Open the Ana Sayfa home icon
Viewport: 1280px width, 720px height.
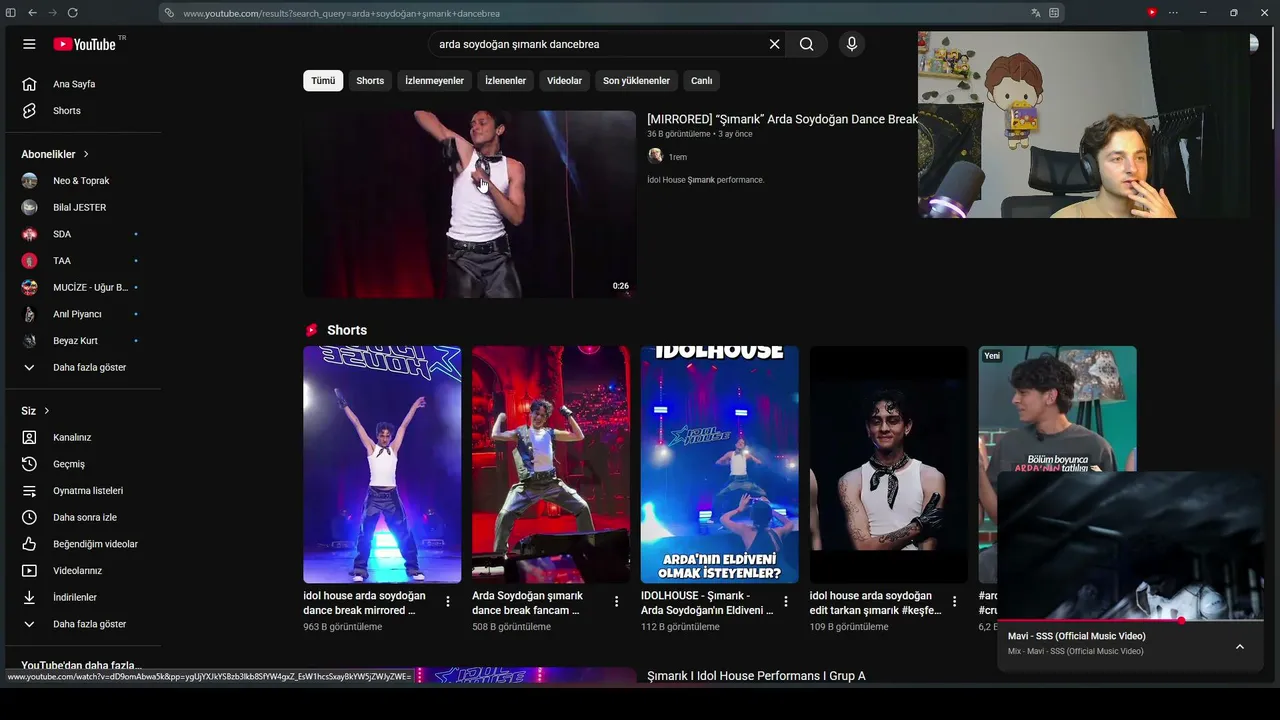pyautogui.click(x=29, y=84)
